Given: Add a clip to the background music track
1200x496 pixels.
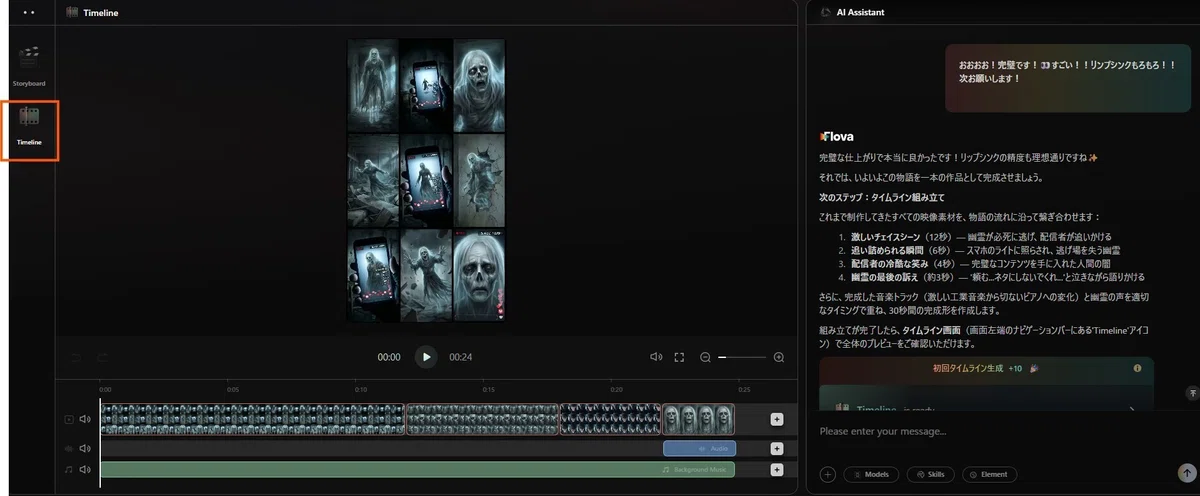Looking at the screenshot, I should click(777, 469).
